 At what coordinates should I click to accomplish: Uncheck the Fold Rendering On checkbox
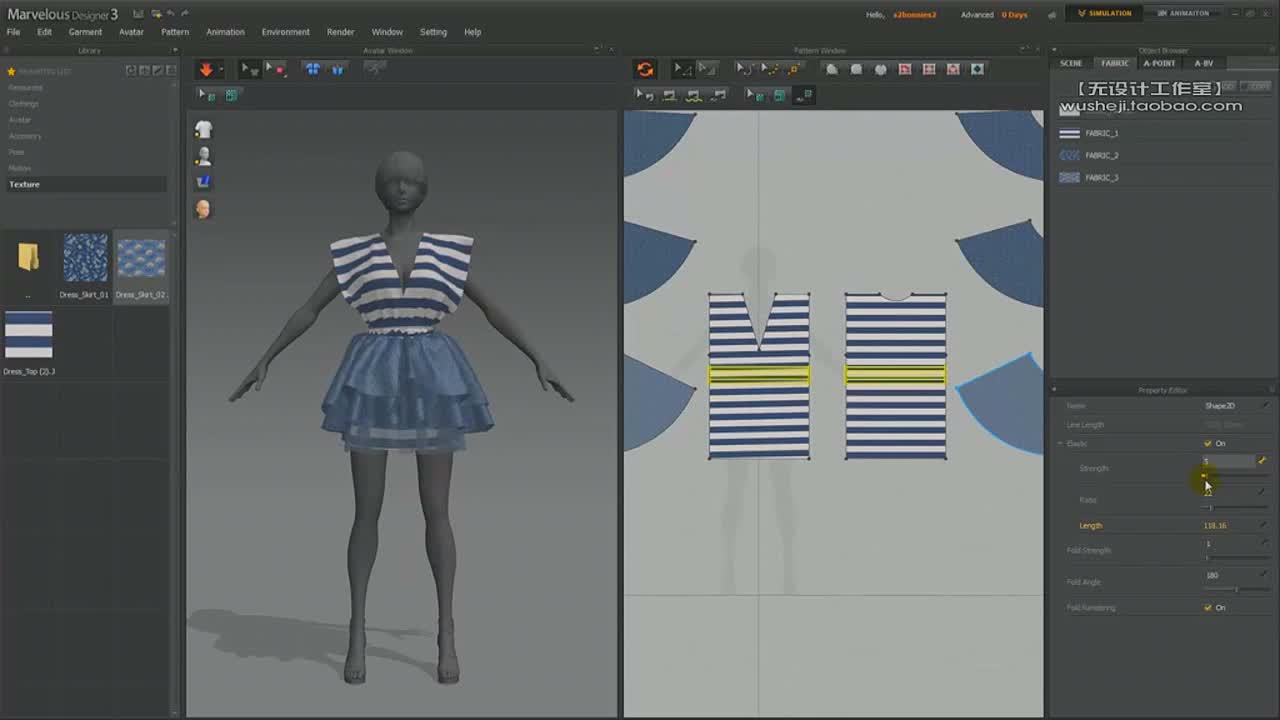(x=1207, y=607)
